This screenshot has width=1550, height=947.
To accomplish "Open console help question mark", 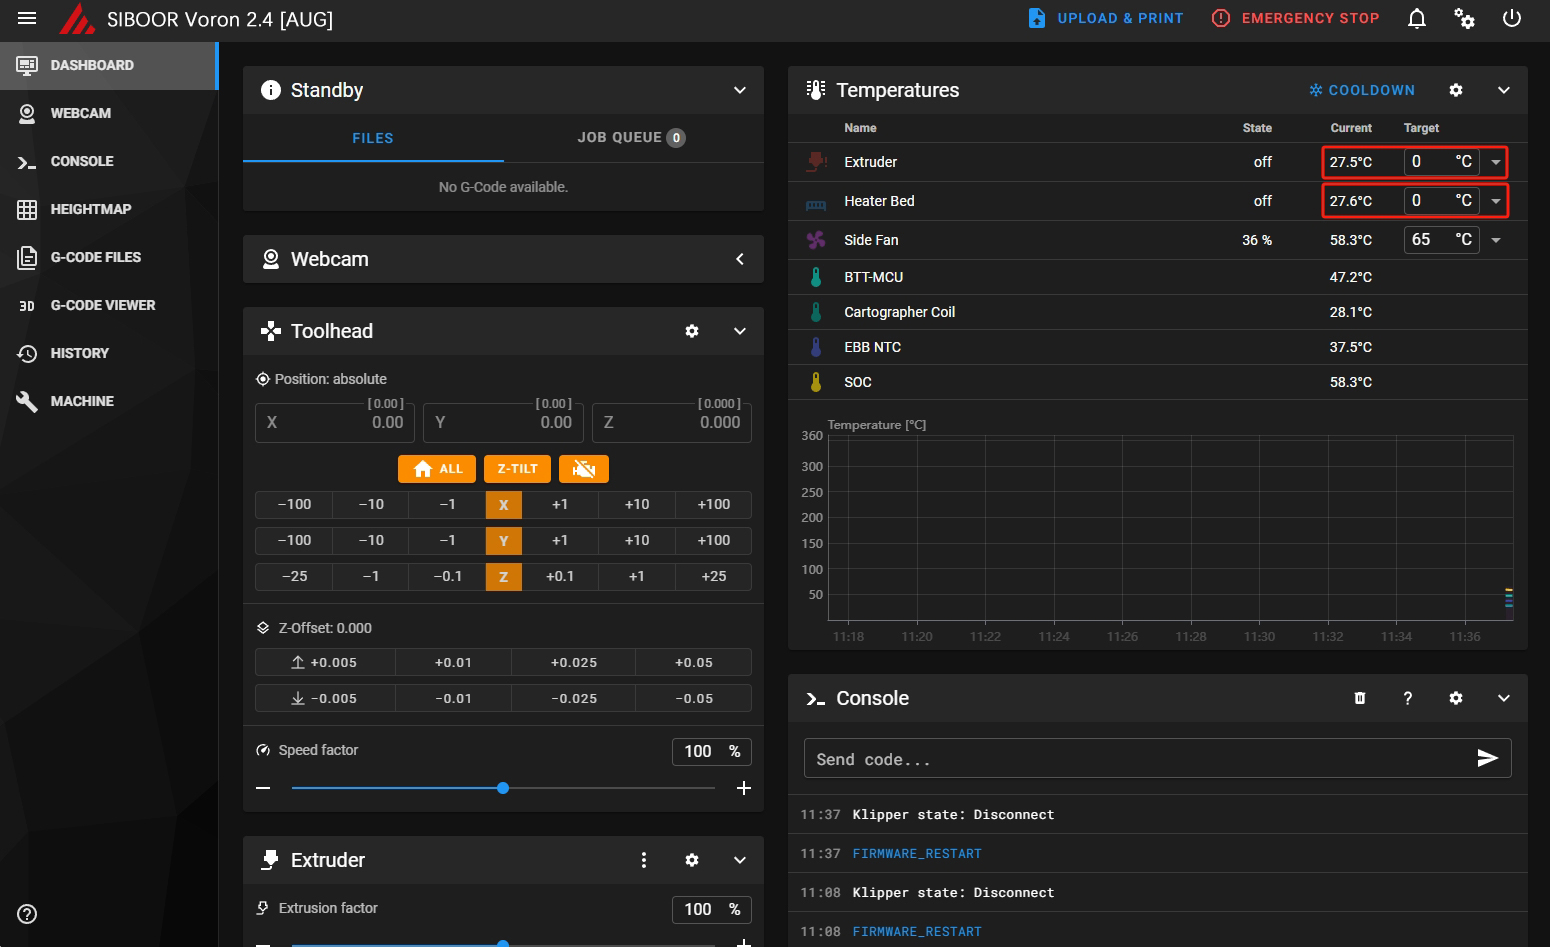I will point(1407,698).
